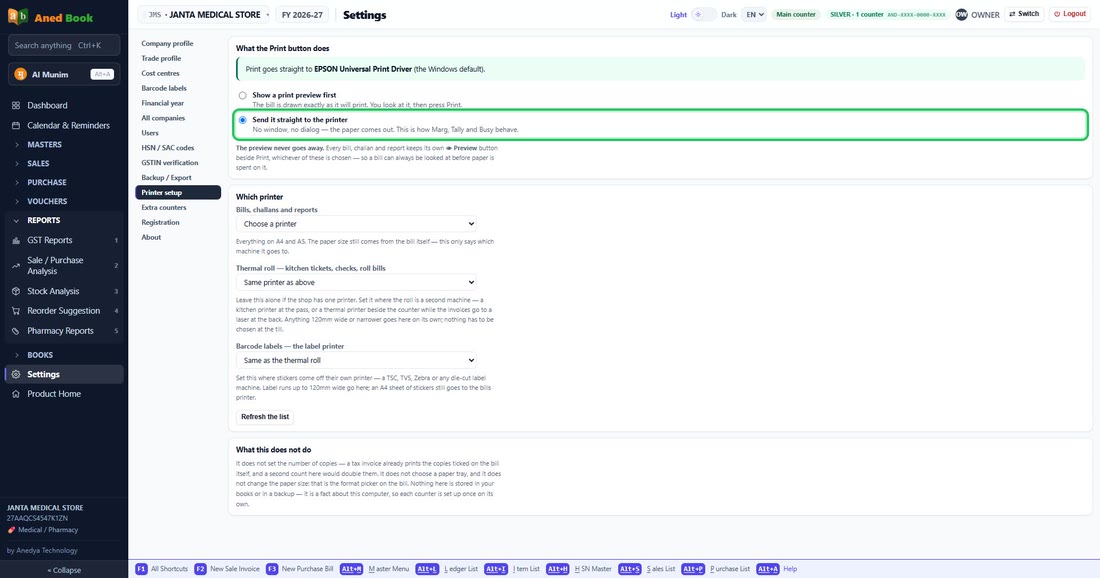
Task: Open the EN language dropdown
Action: pos(754,14)
